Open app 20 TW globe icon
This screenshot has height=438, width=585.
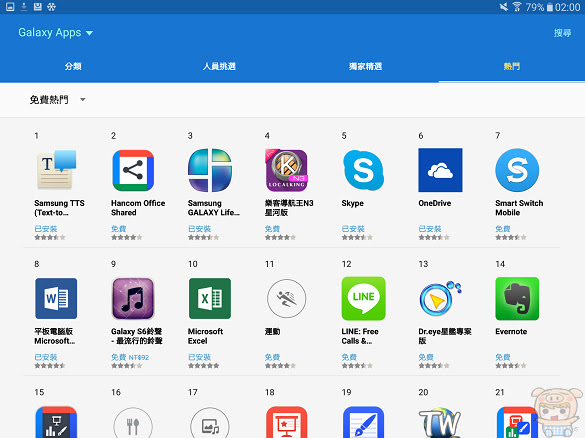coord(440,423)
